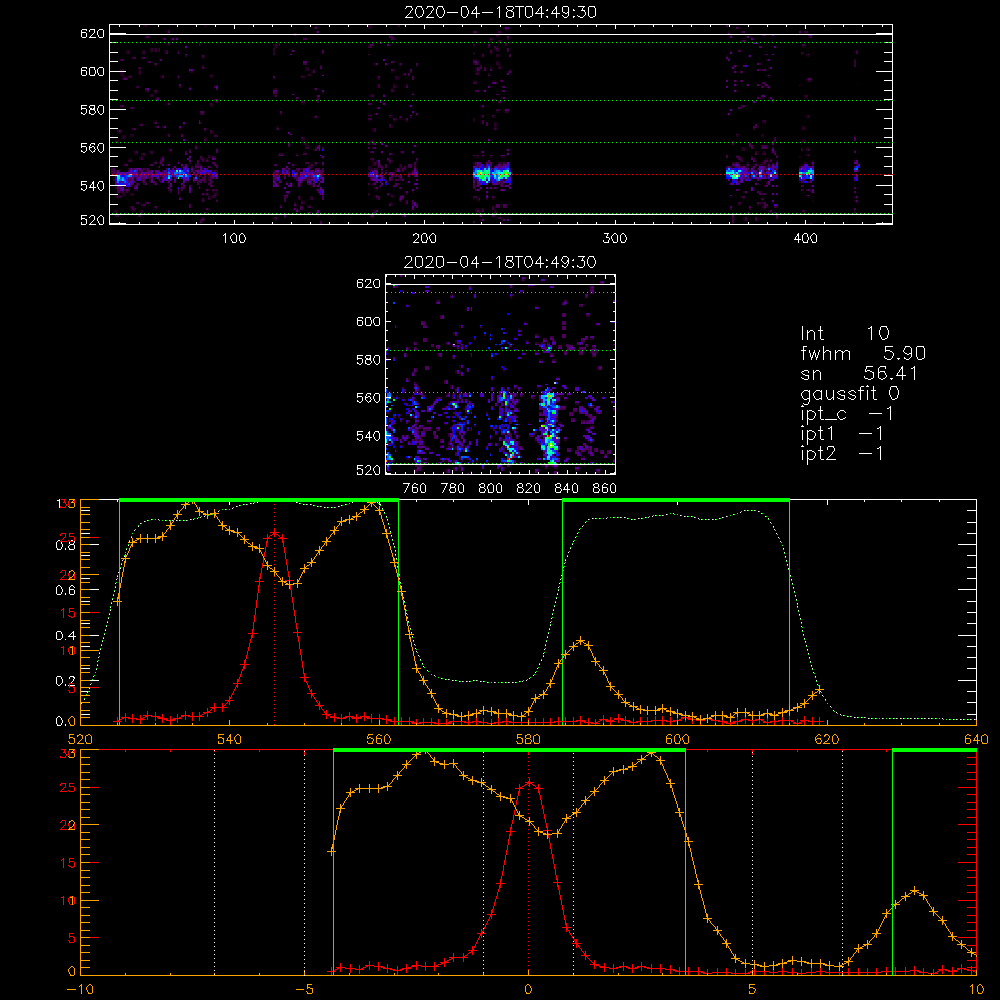This screenshot has width=1000, height=1000.
Task: Click red y-axis label 25 on the bottom plot
Action: [67, 788]
